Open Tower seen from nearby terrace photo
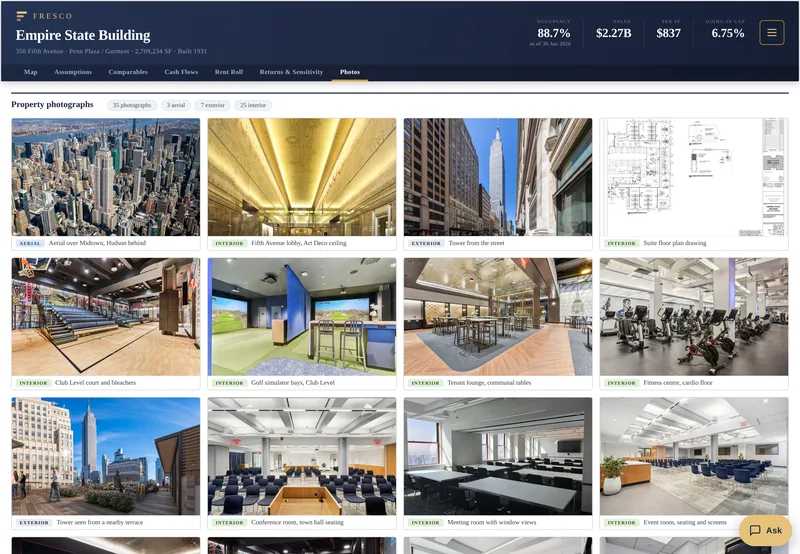Screen dimensions: 800x554 [x=106, y=457]
